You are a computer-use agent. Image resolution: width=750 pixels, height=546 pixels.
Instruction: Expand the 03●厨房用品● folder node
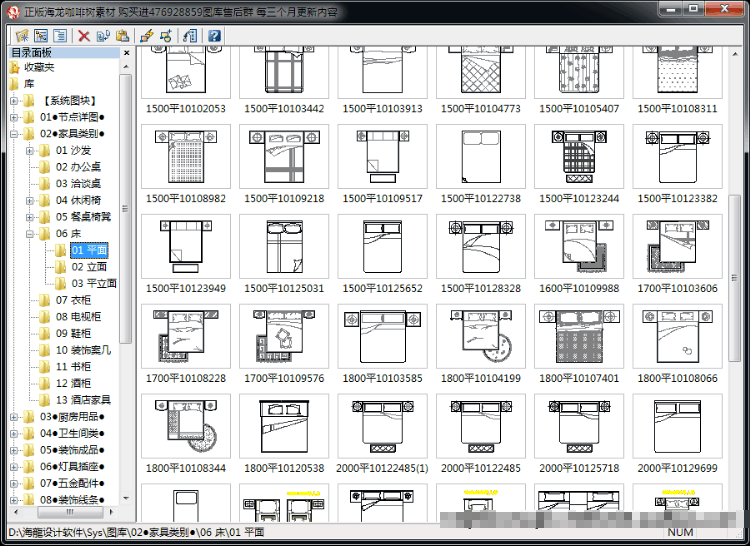tap(14, 417)
